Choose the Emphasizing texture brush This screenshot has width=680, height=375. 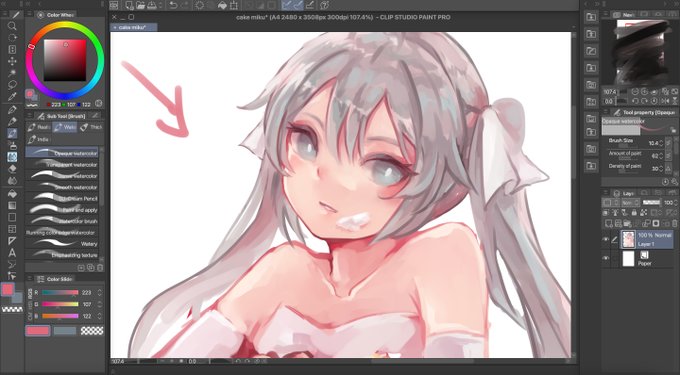pyautogui.click(x=62, y=255)
